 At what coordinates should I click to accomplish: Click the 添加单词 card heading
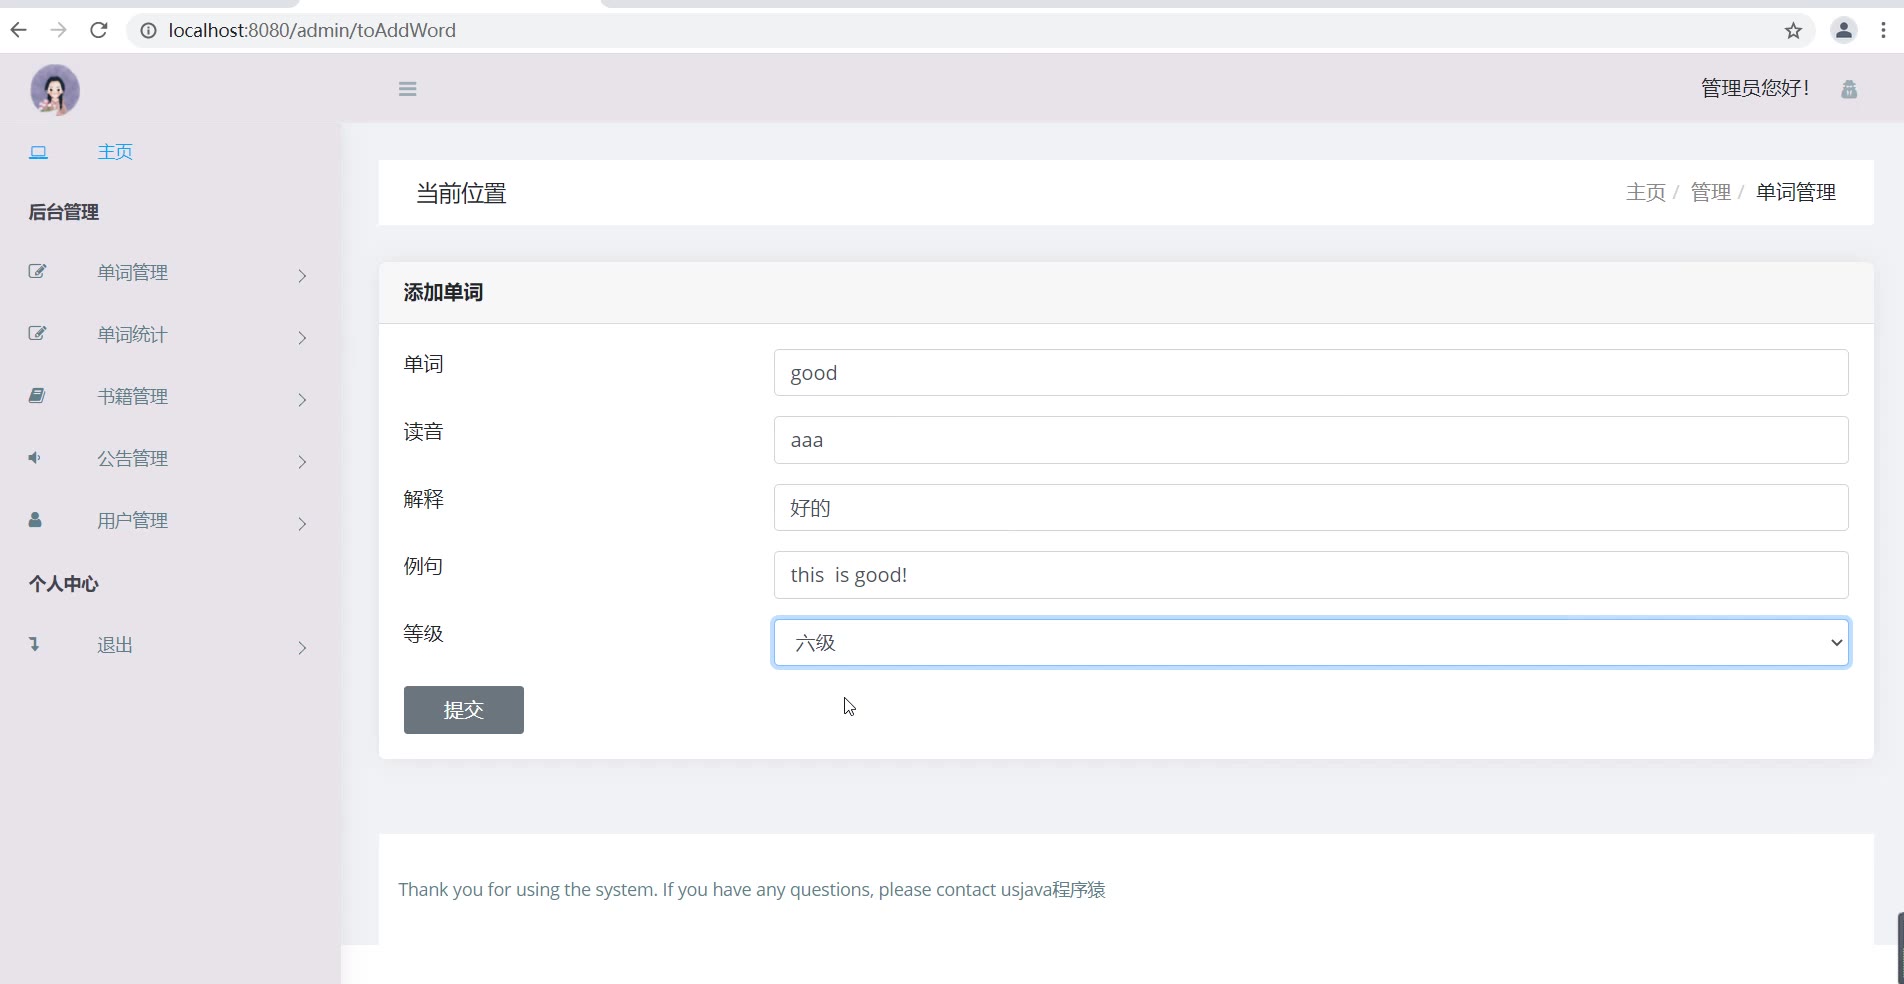click(443, 292)
